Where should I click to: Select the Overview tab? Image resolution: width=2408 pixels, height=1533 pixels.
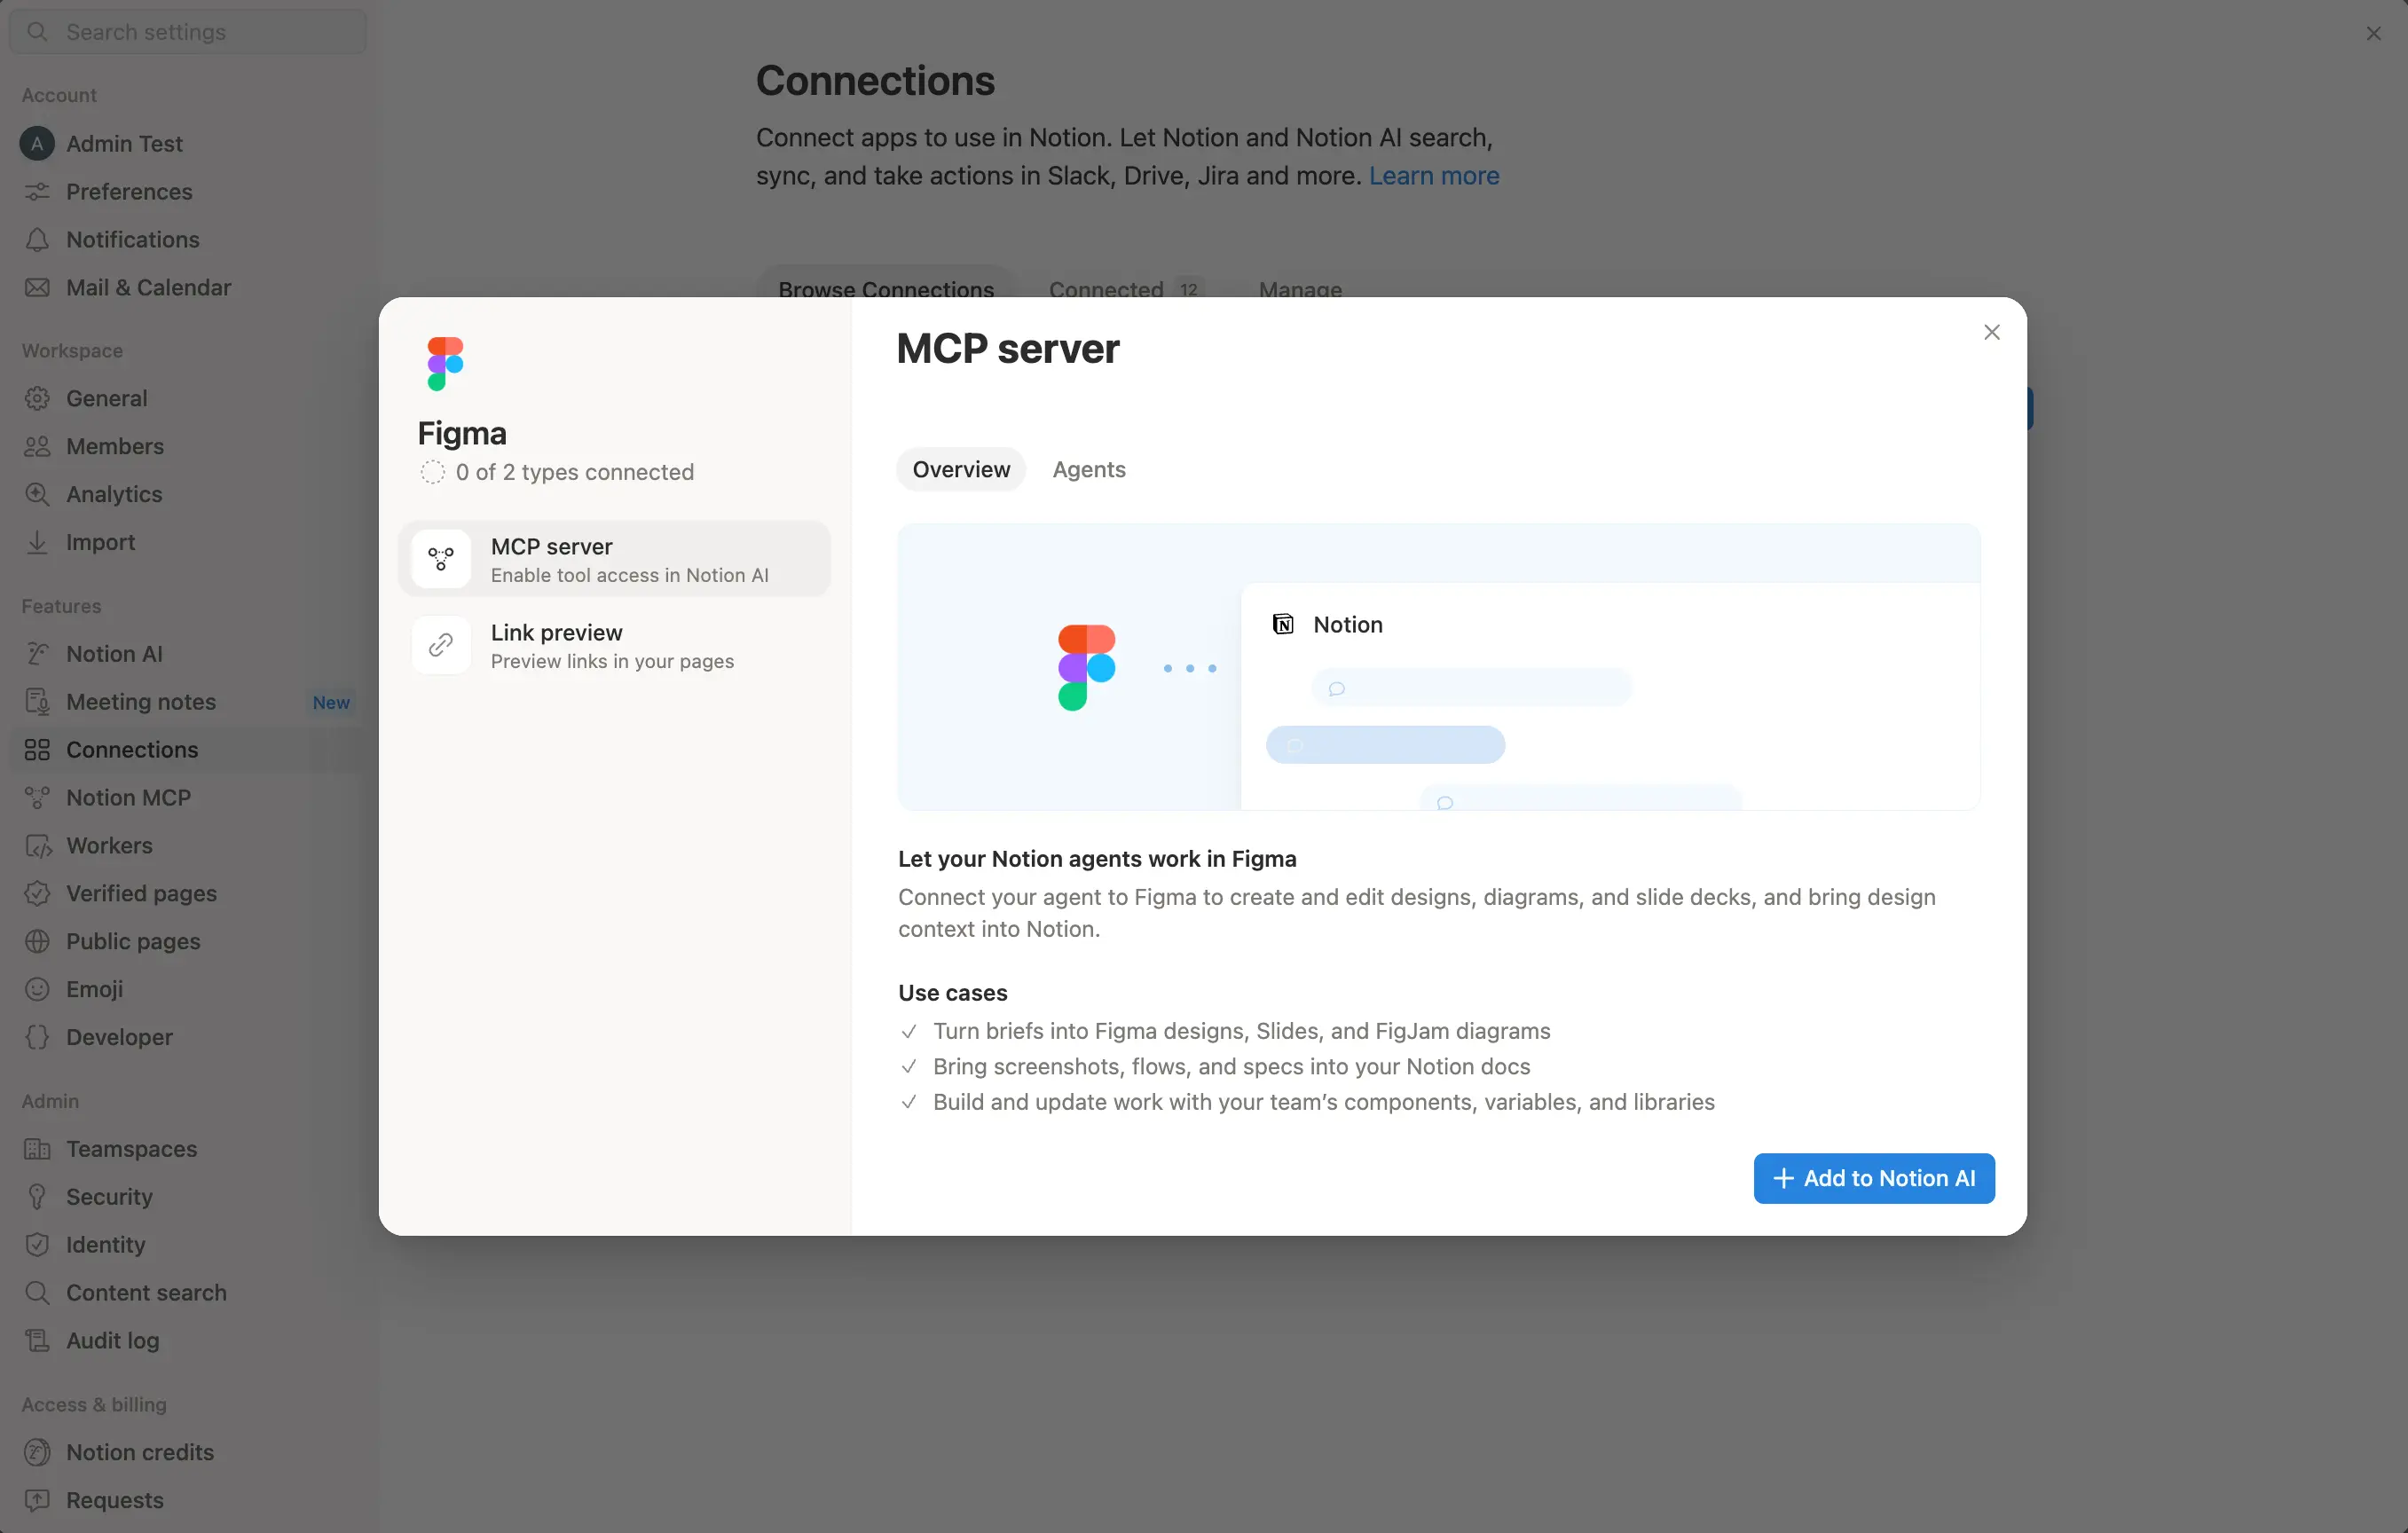pyautogui.click(x=960, y=469)
